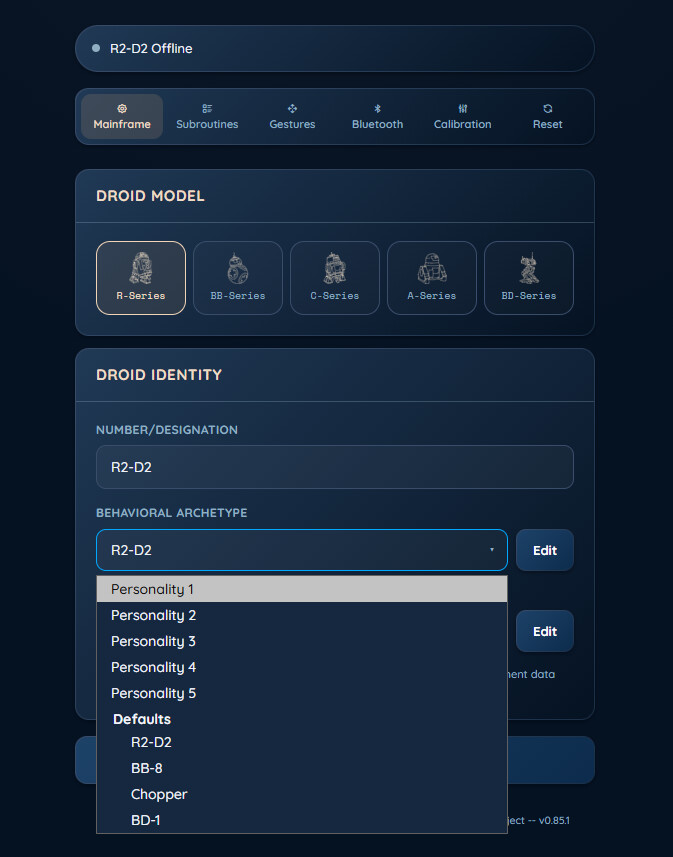Select Personality 1 option
Image resolution: width=673 pixels, height=857 pixels.
click(x=302, y=589)
